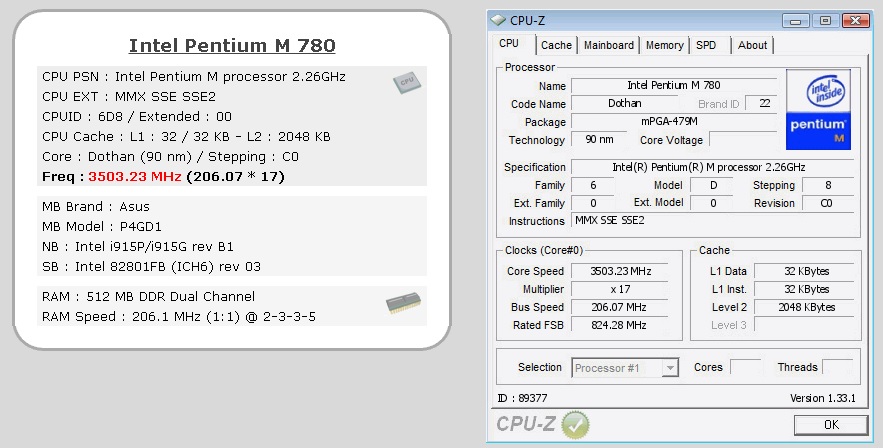Click the Package field mPGA-479M
The height and width of the screenshot is (448, 883).
674,122
